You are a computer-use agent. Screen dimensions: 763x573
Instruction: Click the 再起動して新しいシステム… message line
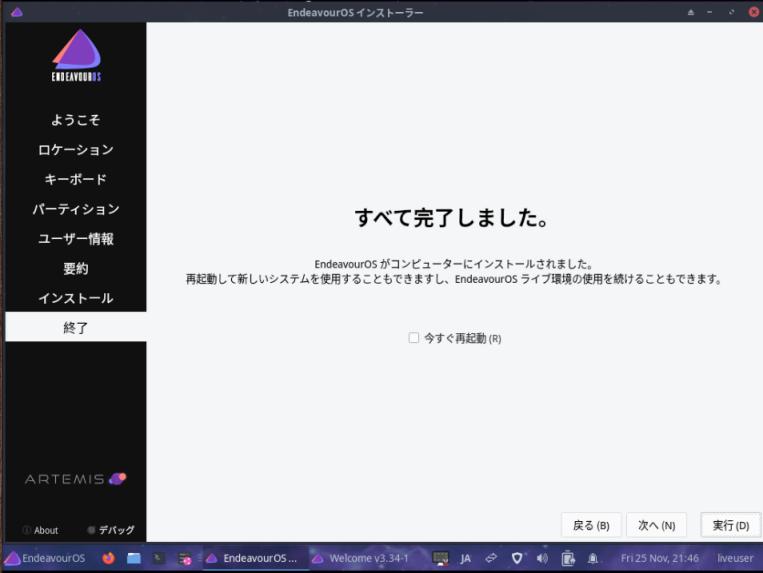tap(453, 279)
